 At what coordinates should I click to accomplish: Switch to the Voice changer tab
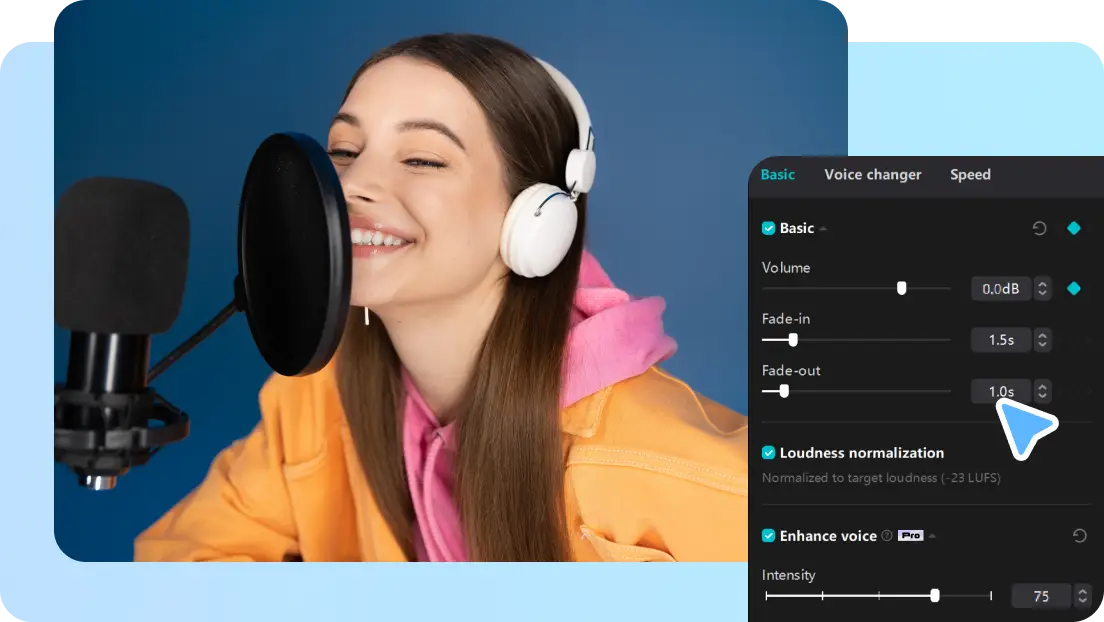click(872, 174)
